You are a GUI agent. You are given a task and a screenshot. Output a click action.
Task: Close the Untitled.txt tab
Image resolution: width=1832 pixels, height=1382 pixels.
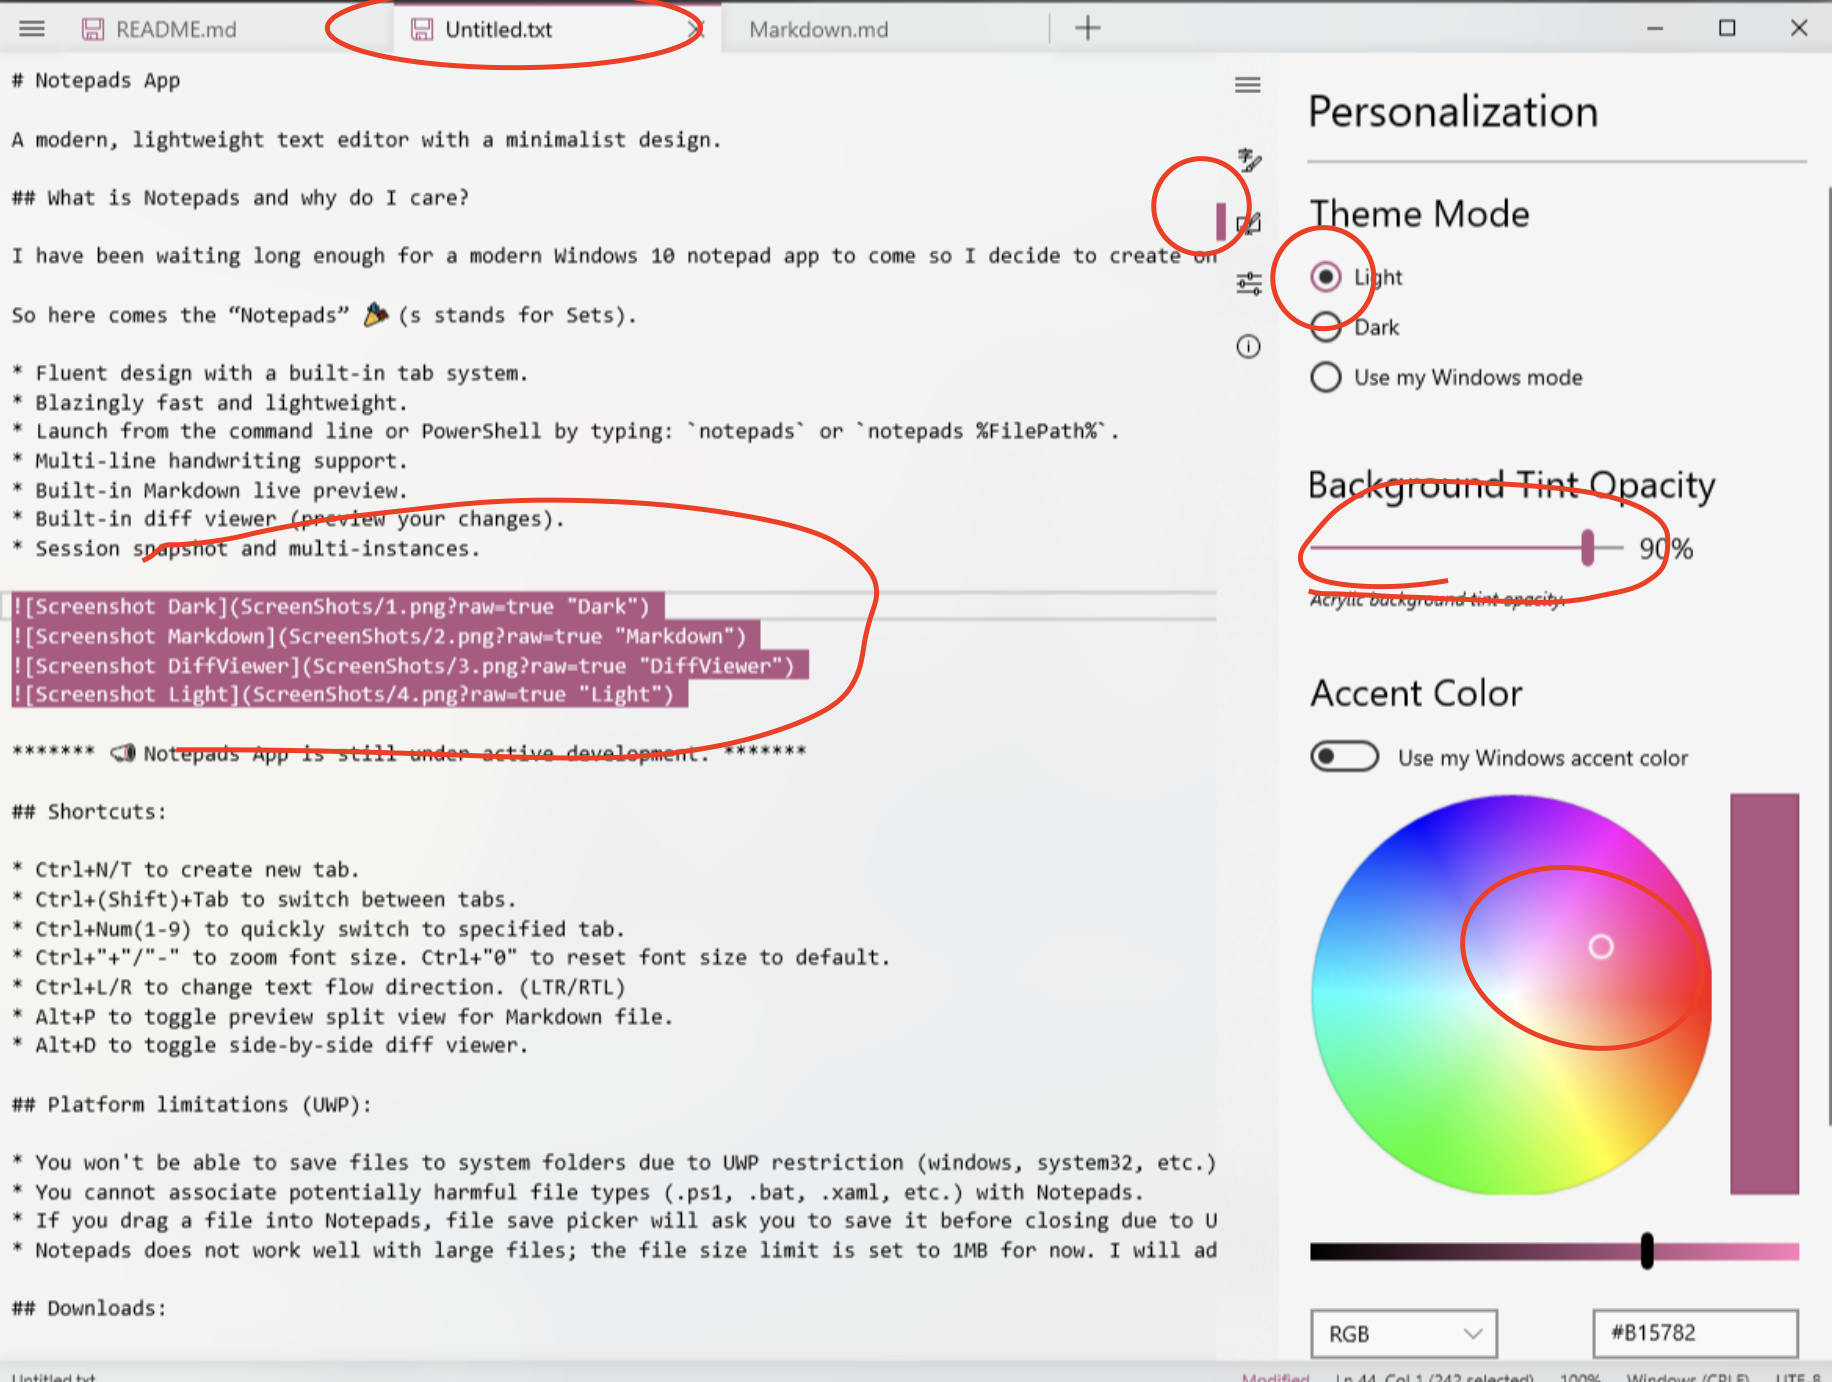[697, 30]
